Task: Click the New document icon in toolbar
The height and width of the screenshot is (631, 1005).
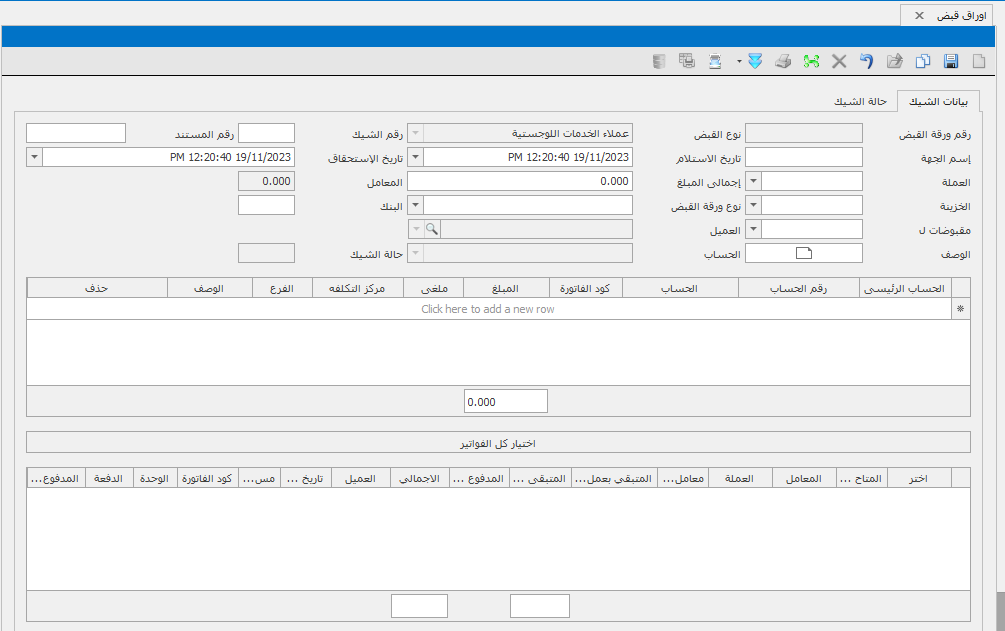Action: [979, 62]
